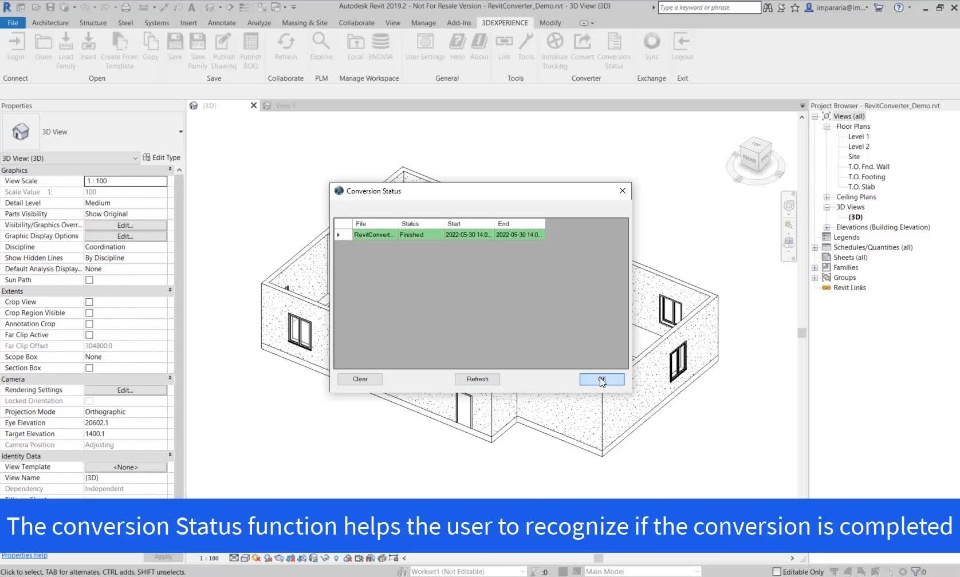Click the Refresh icon in Collaborate panel
Image resolution: width=960 pixels, height=577 pixels.
(x=285, y=47)
